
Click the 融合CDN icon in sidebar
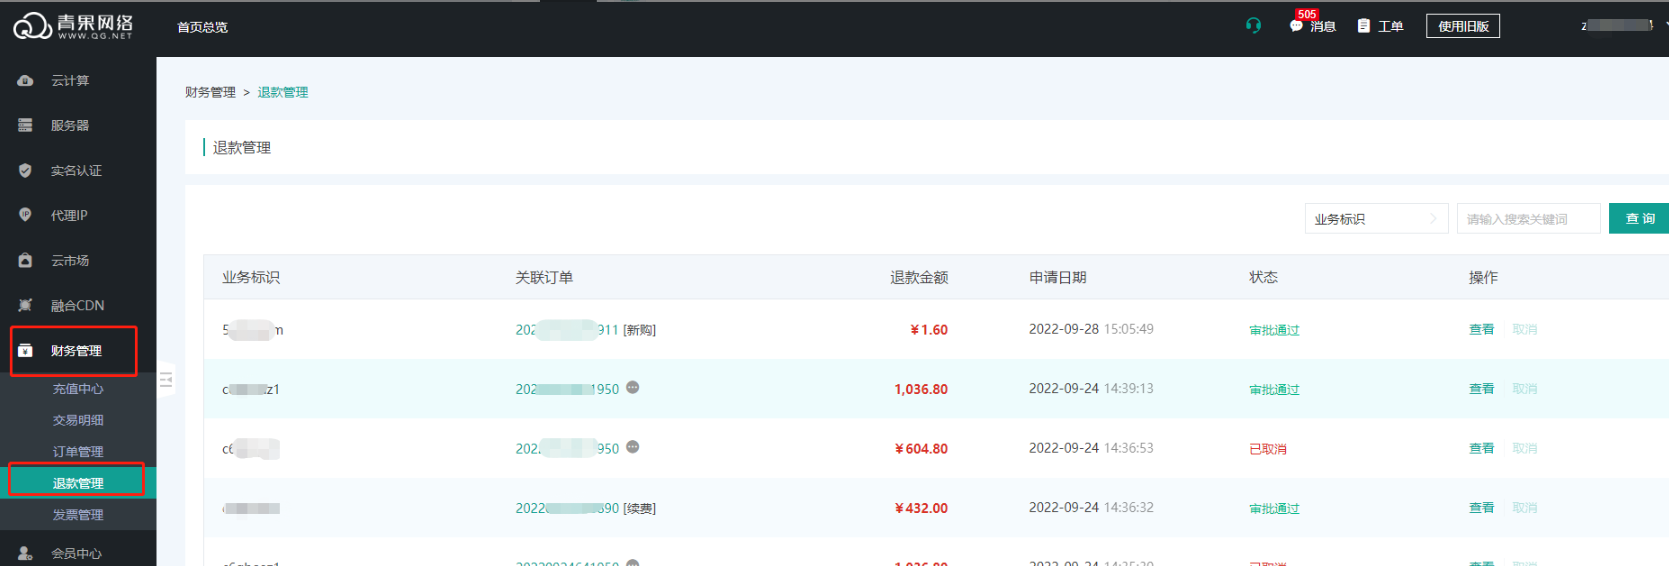click(x=26, y=306)
